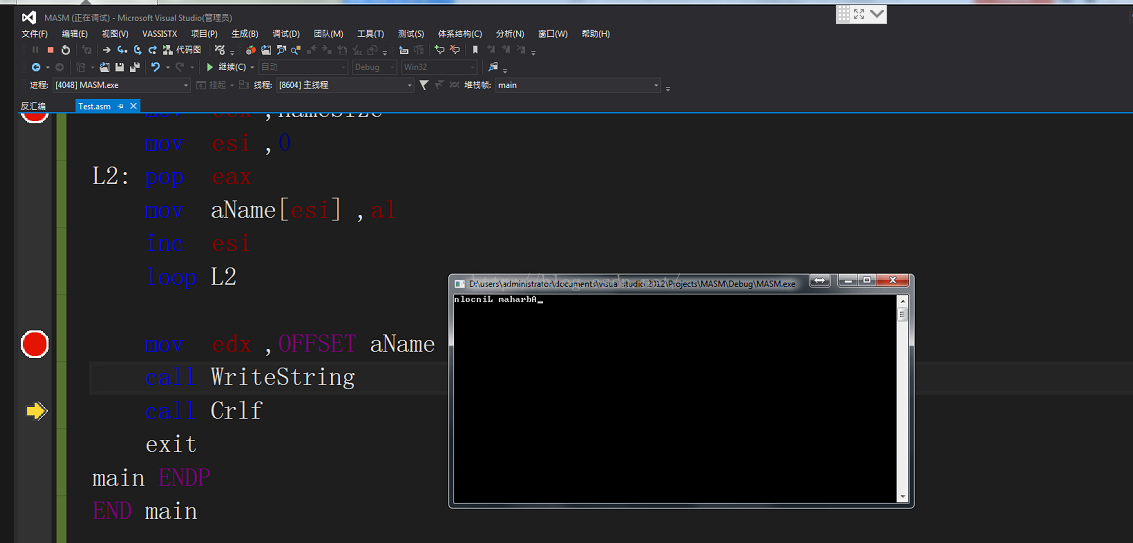Click the grid icon in top overlay

pyautogui.click(x=843, y=14)
